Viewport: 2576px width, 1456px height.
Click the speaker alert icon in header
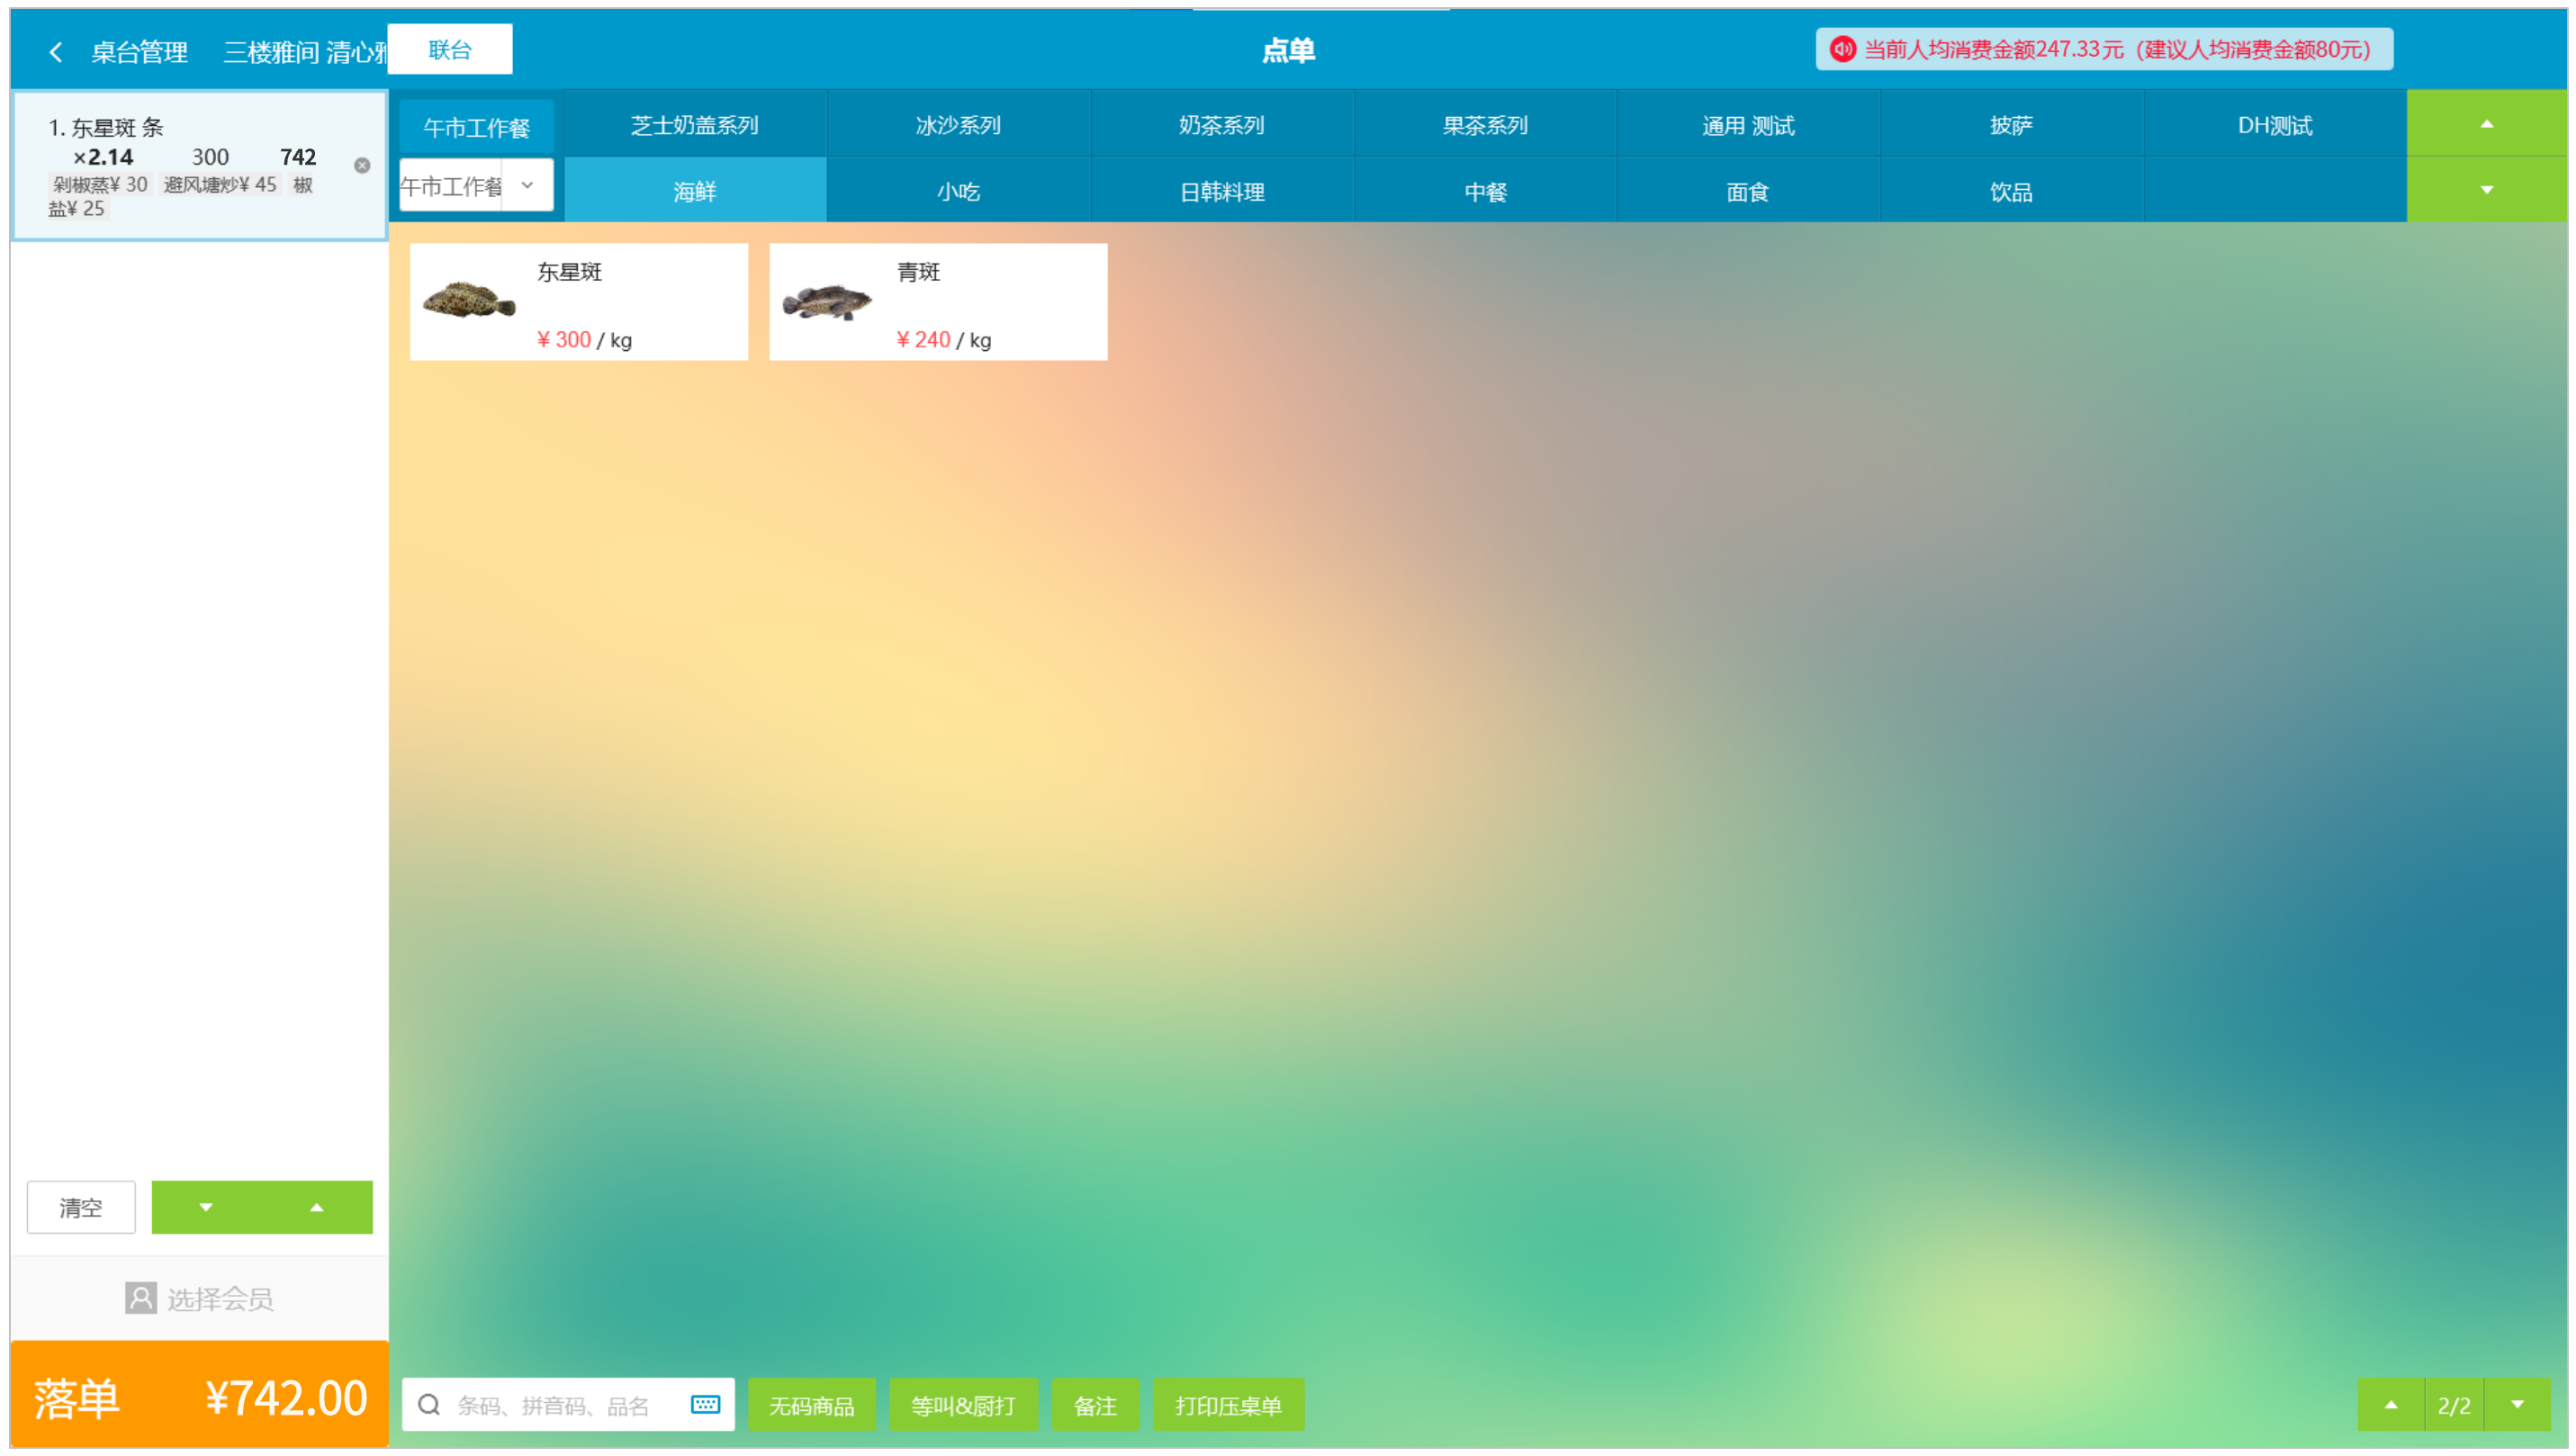pyautogui.click(x=1842, y=49)
